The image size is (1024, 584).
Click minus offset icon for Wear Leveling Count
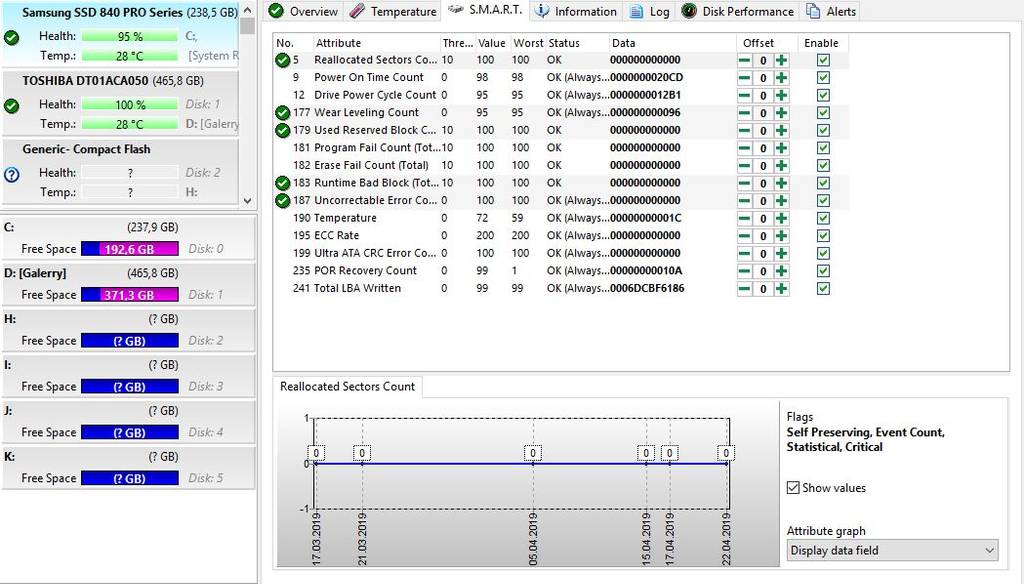coord(745,113)
